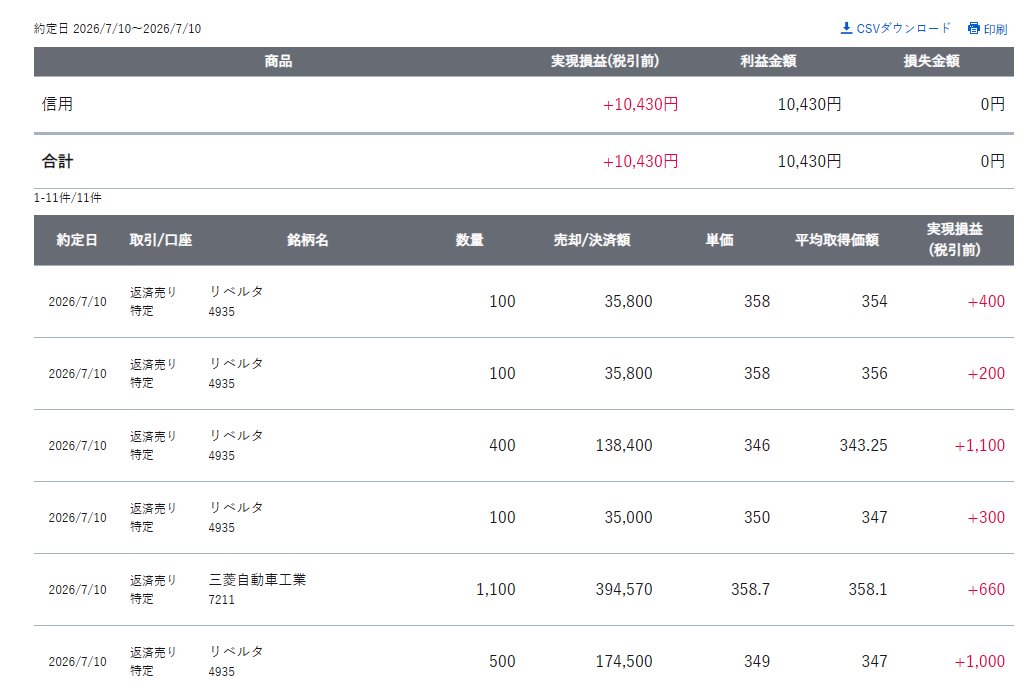Click the 単価 column header

tap(719, 240)
